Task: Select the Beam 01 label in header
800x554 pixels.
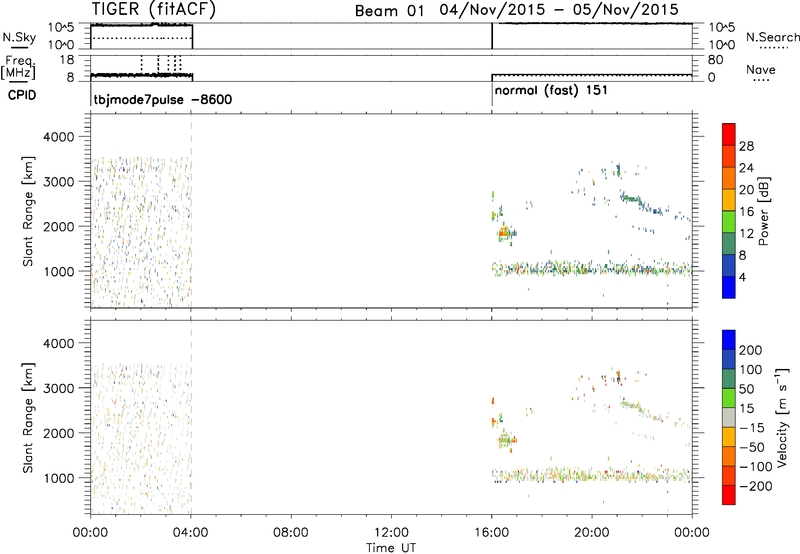Action: point(389,11)
